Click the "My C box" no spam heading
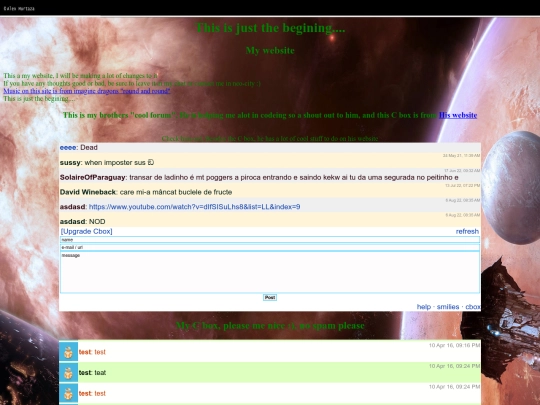 270,325
